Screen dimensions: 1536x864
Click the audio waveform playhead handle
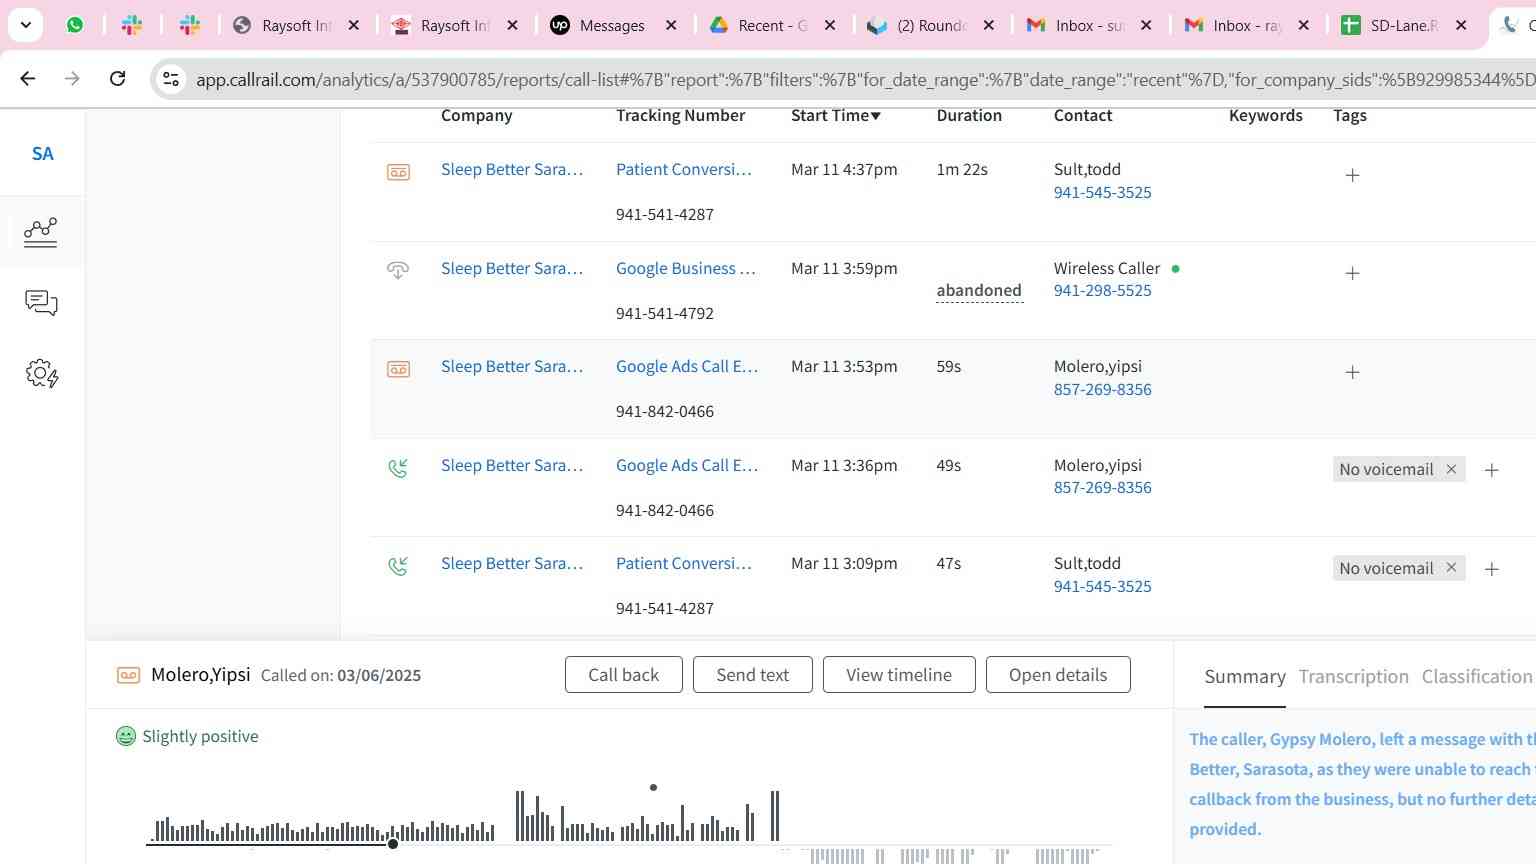pos(393,844)
